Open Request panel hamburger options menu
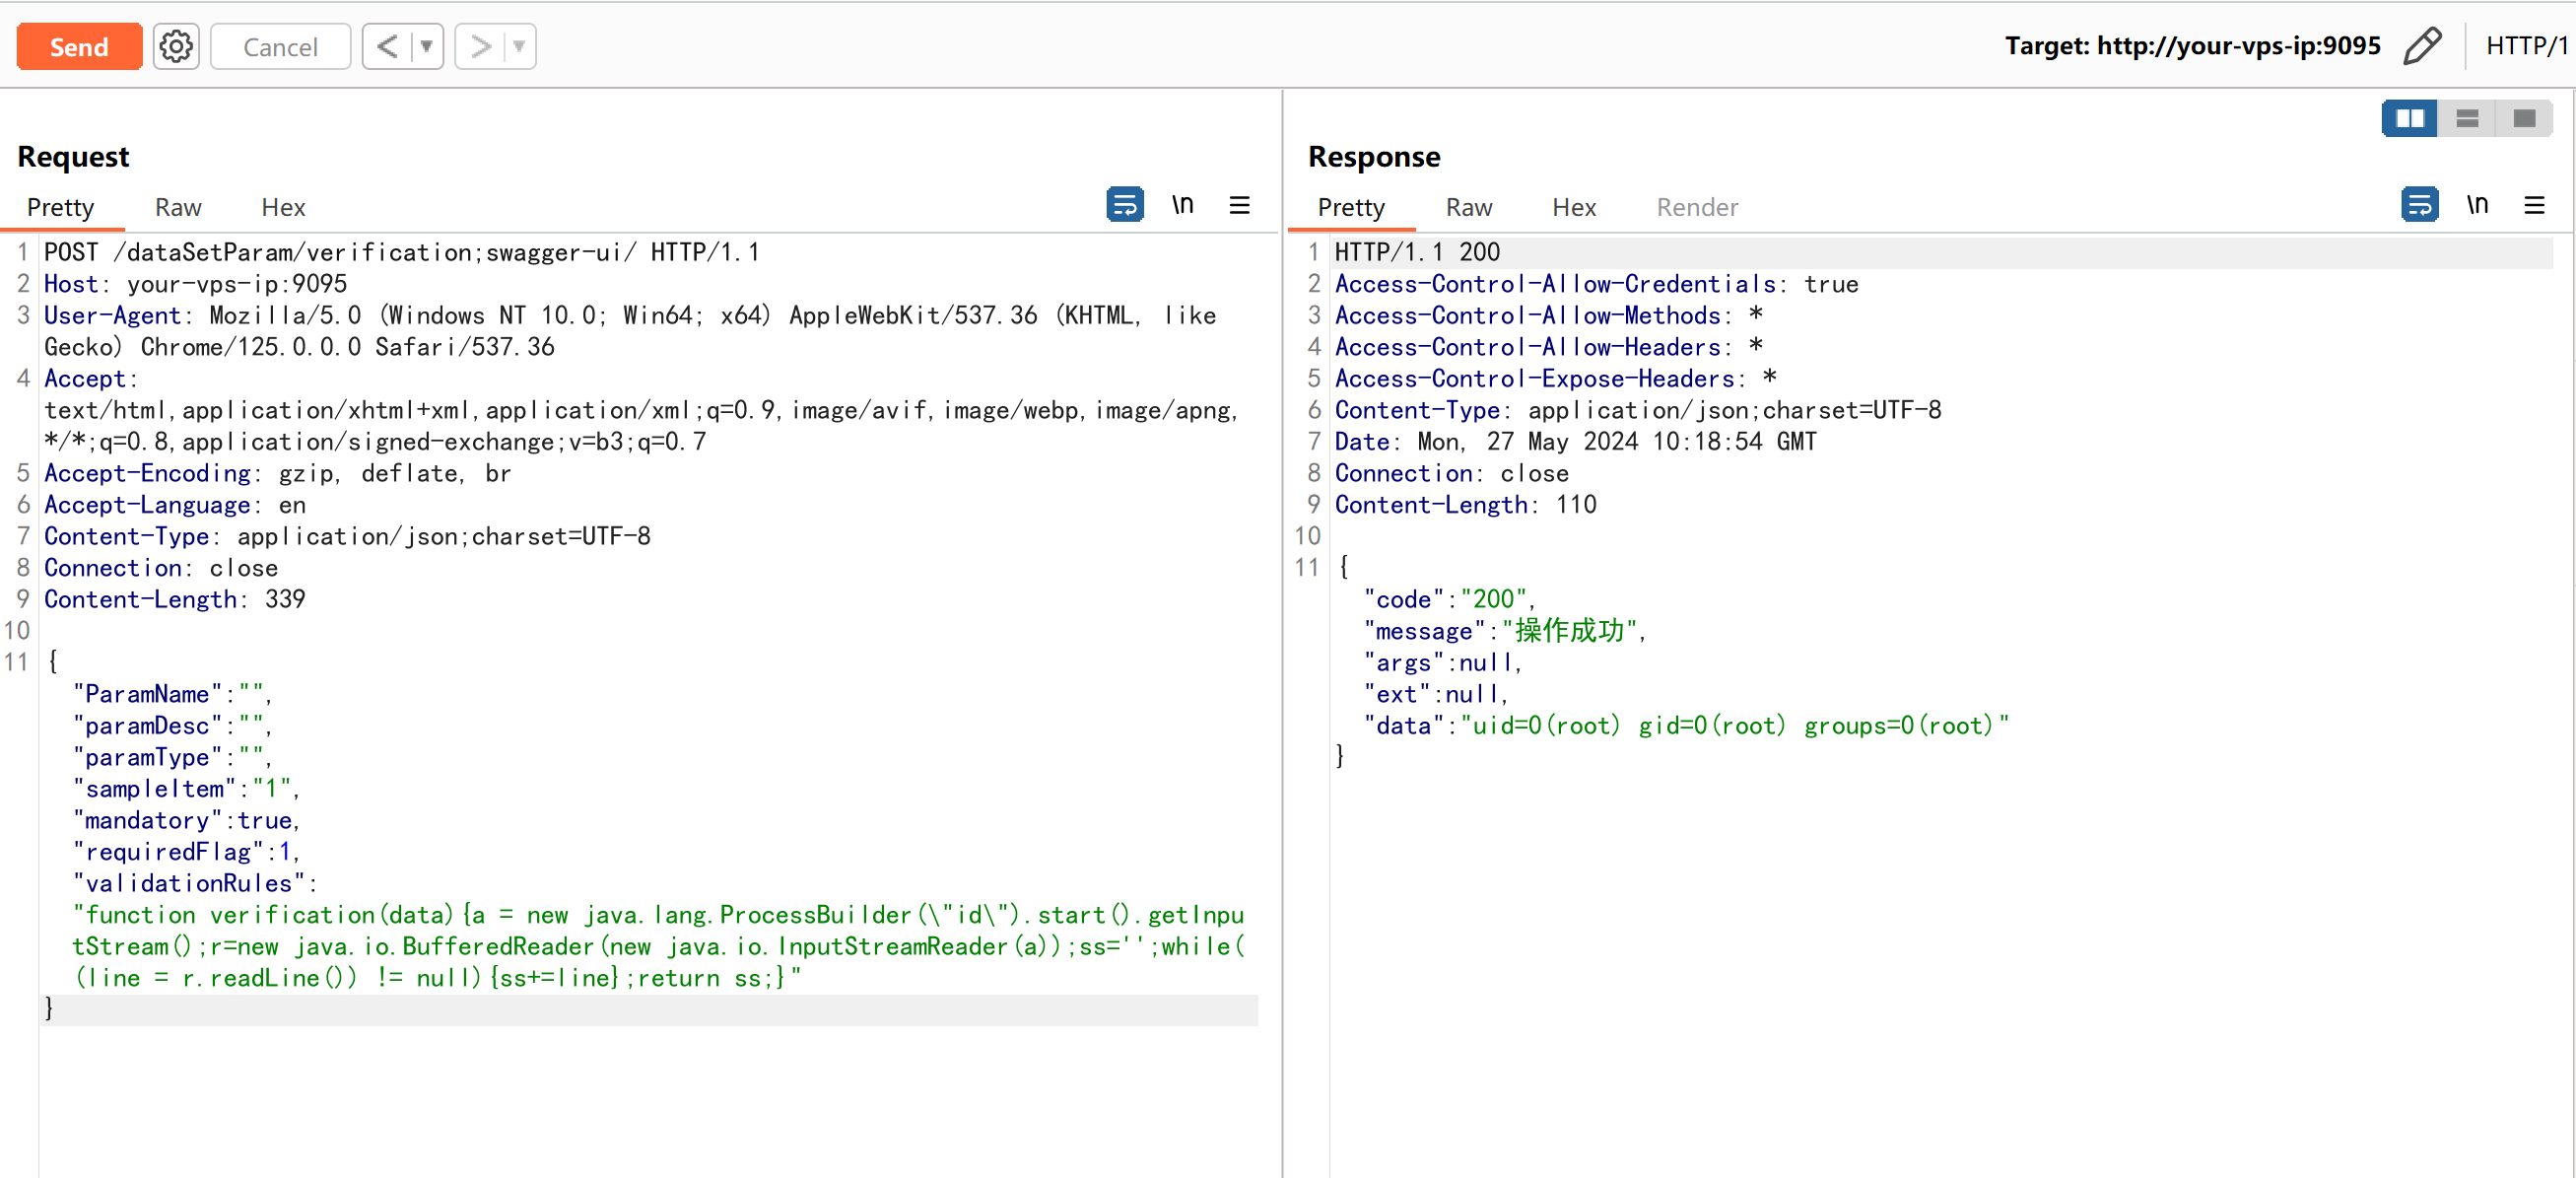 pyautogui.click(x=1239, y=205)
